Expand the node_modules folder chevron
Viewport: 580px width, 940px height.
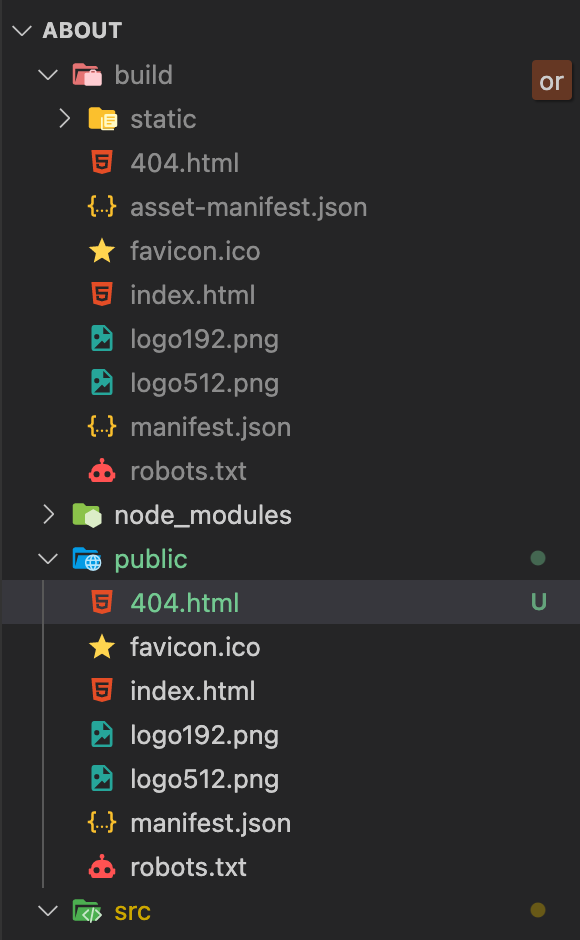pyautogui.click(x=49, y=514)
